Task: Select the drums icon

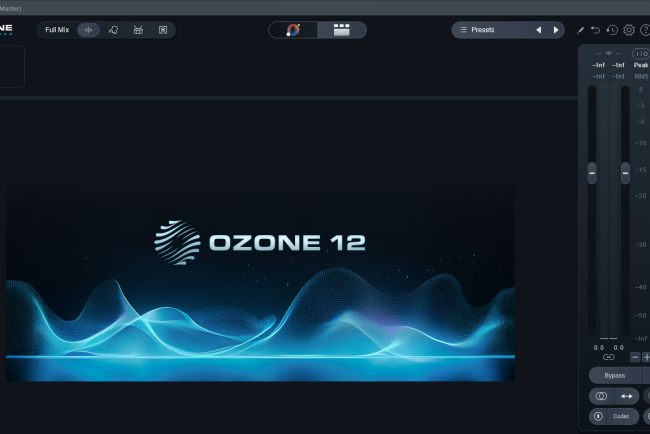Action: coord(138,30)
